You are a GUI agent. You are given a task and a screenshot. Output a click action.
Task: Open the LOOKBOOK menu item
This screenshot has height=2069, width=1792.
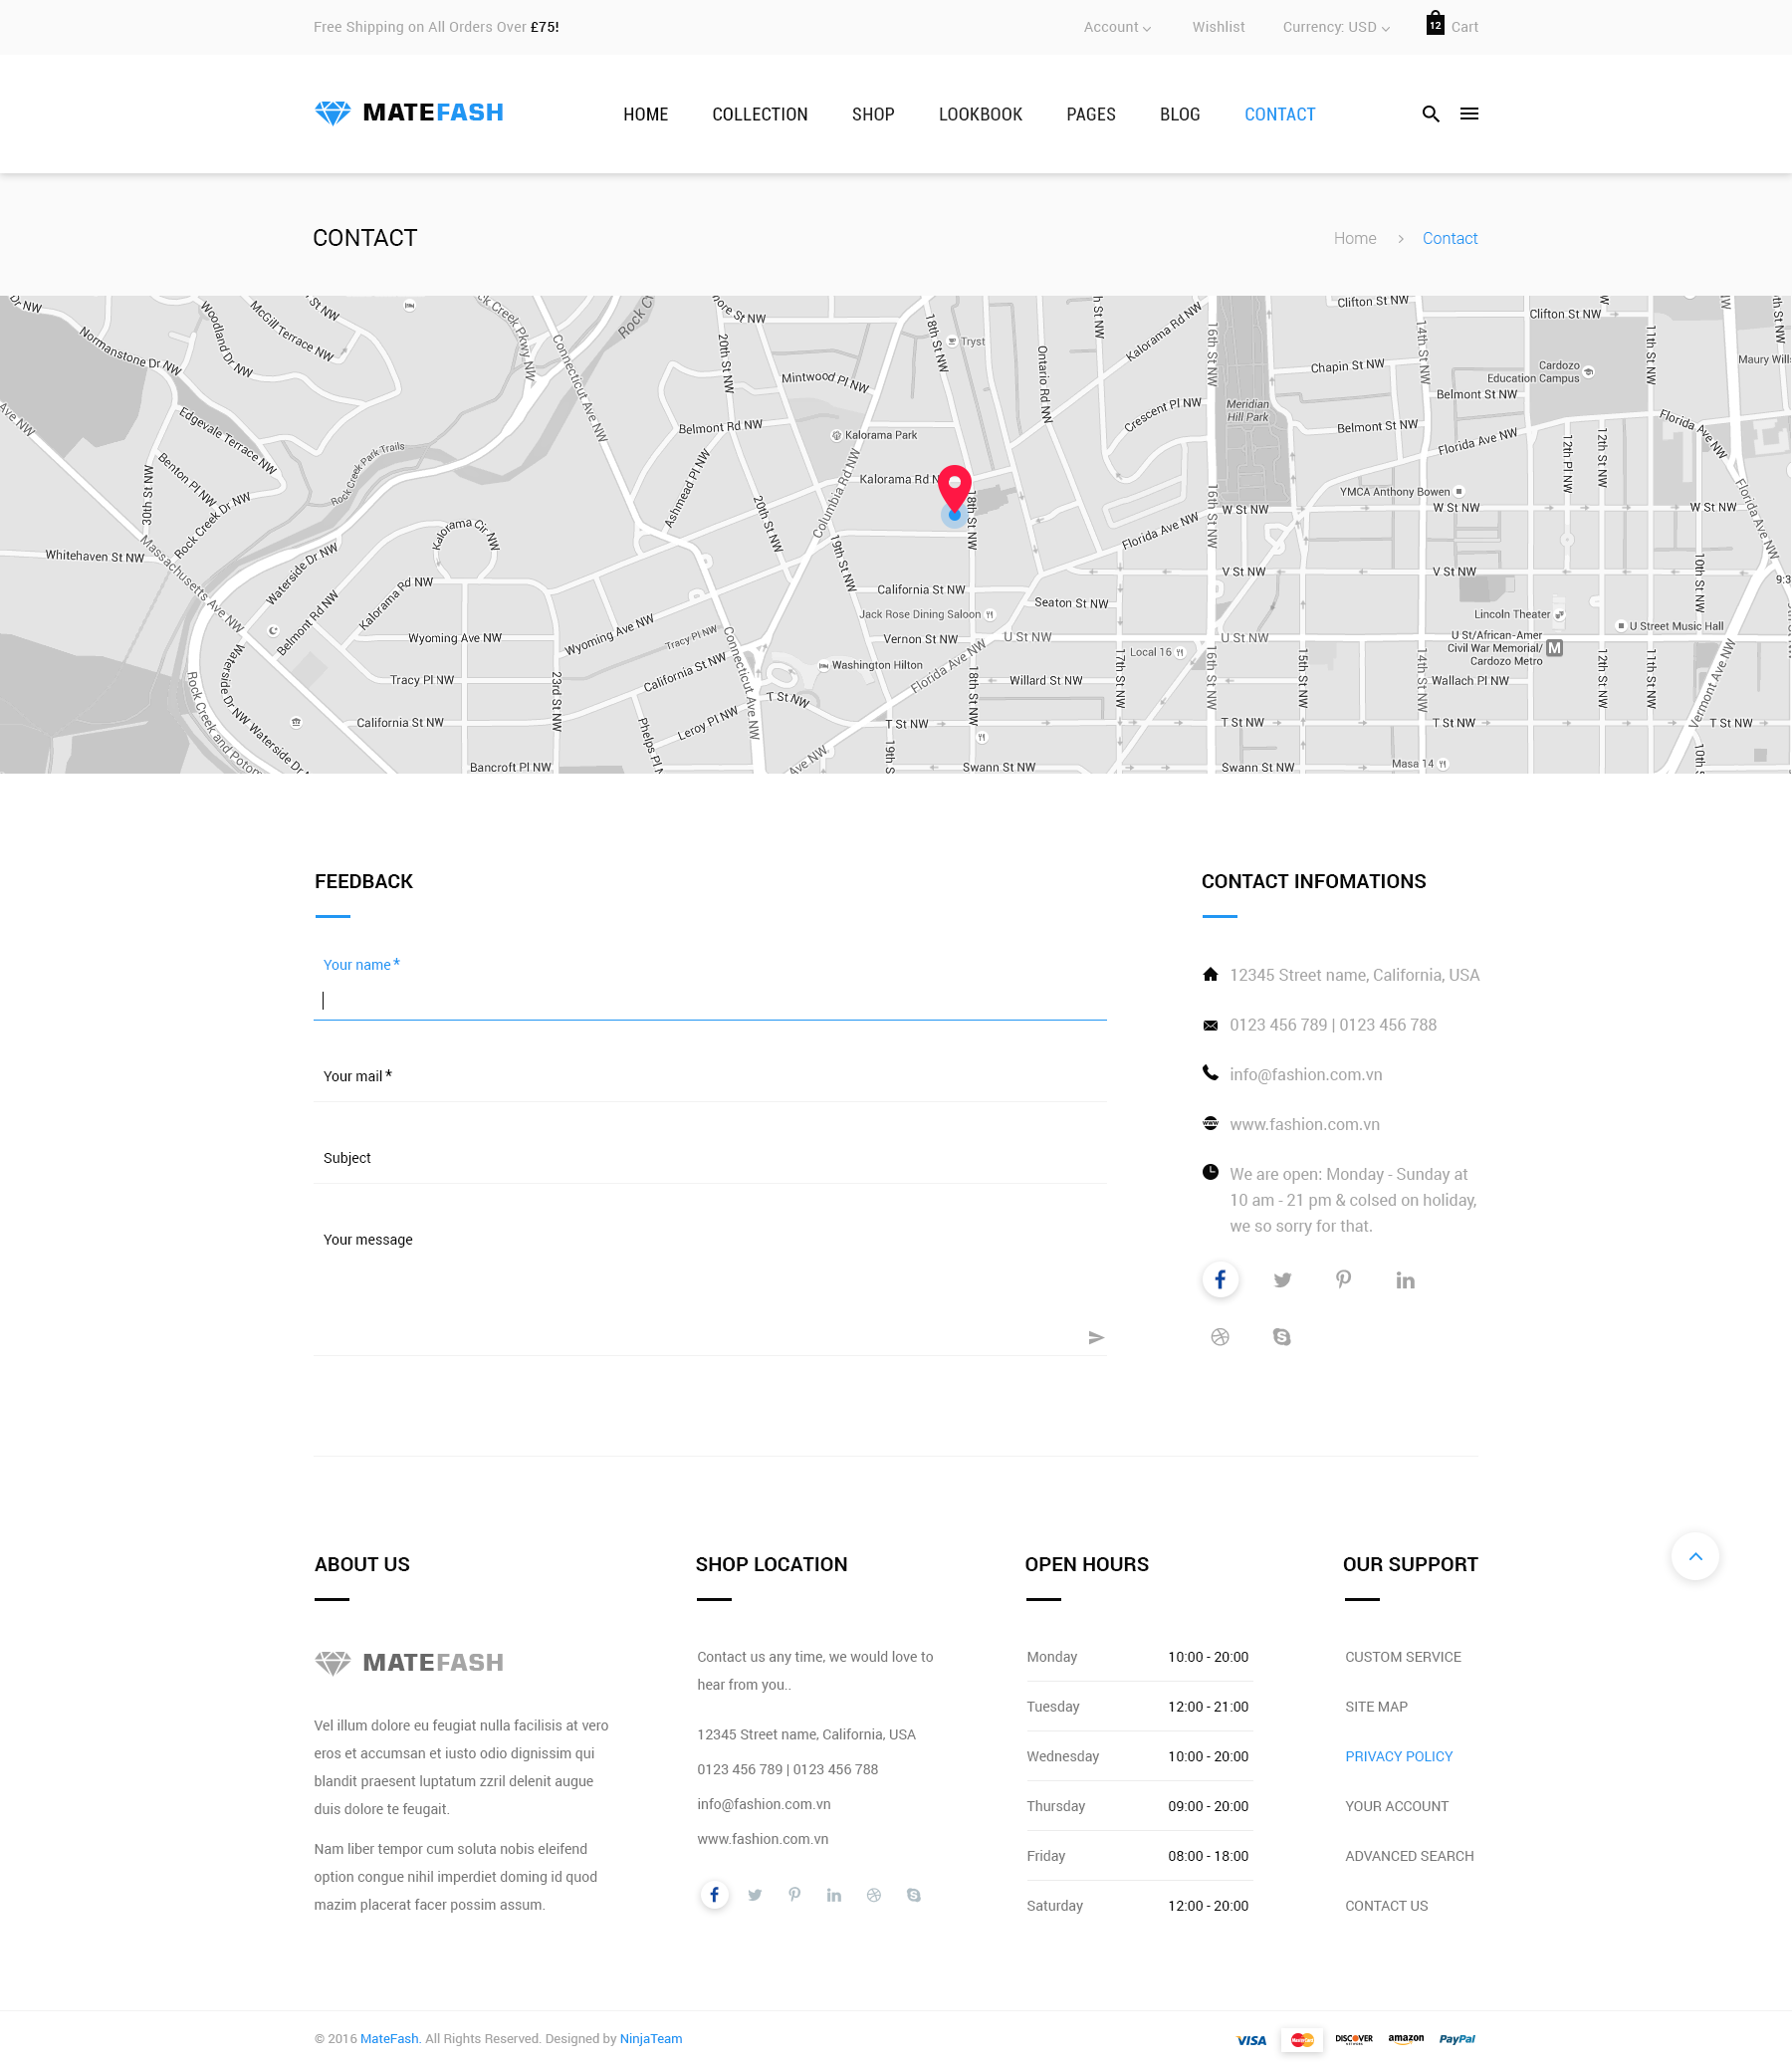980,114
